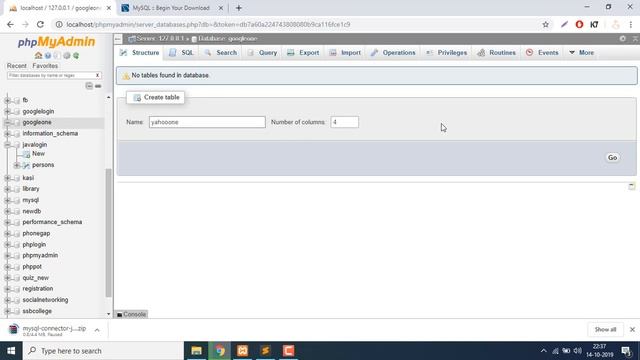Switch to MySQL Begin Your Download tab
The image size is (640, 360).
point(171,8)
